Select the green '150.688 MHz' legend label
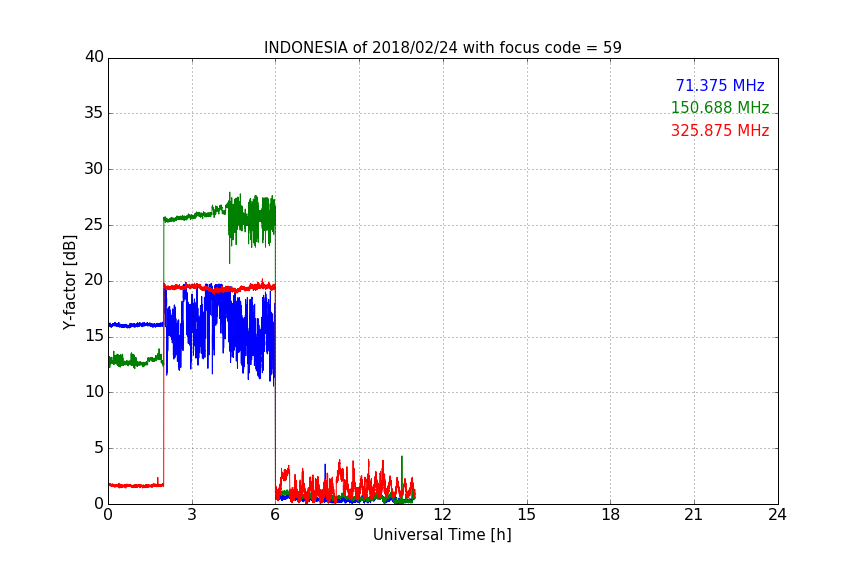 point(720,107)
